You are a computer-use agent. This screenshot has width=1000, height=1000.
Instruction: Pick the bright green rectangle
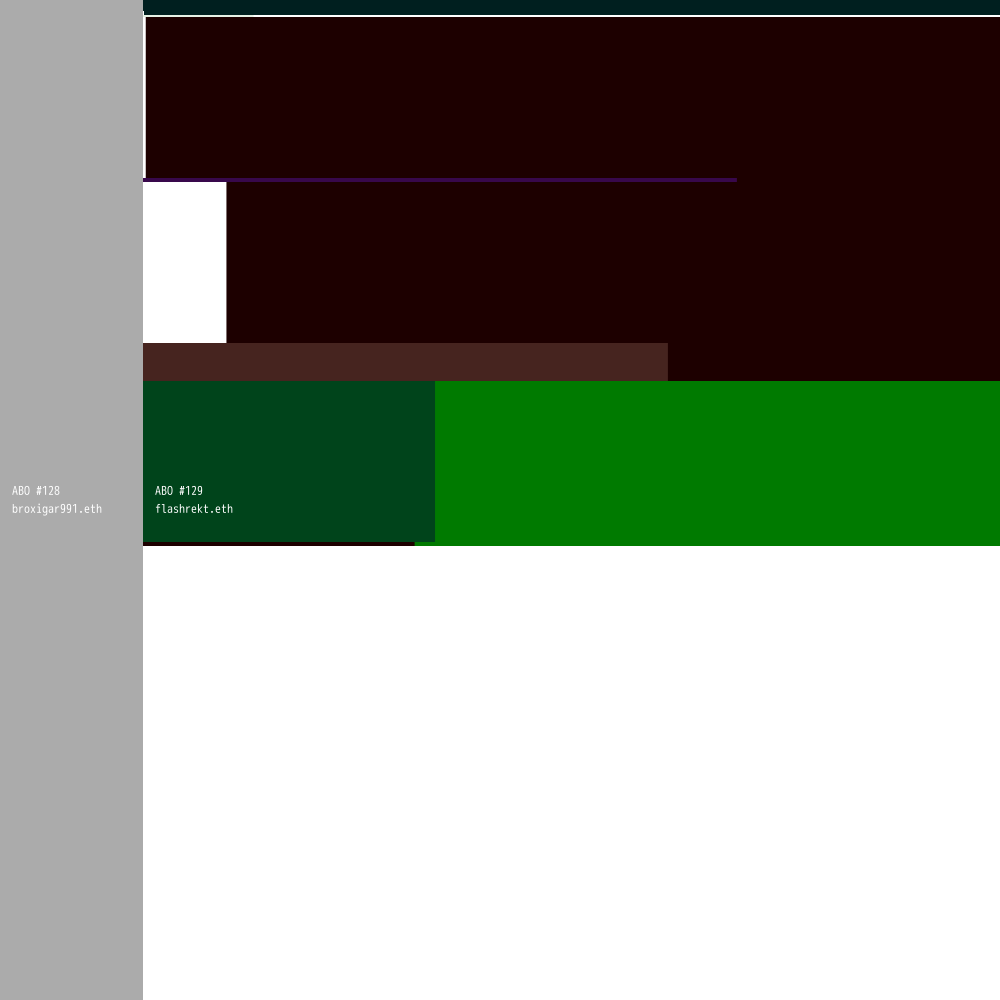pyautogui.click(x=717, y=462)
